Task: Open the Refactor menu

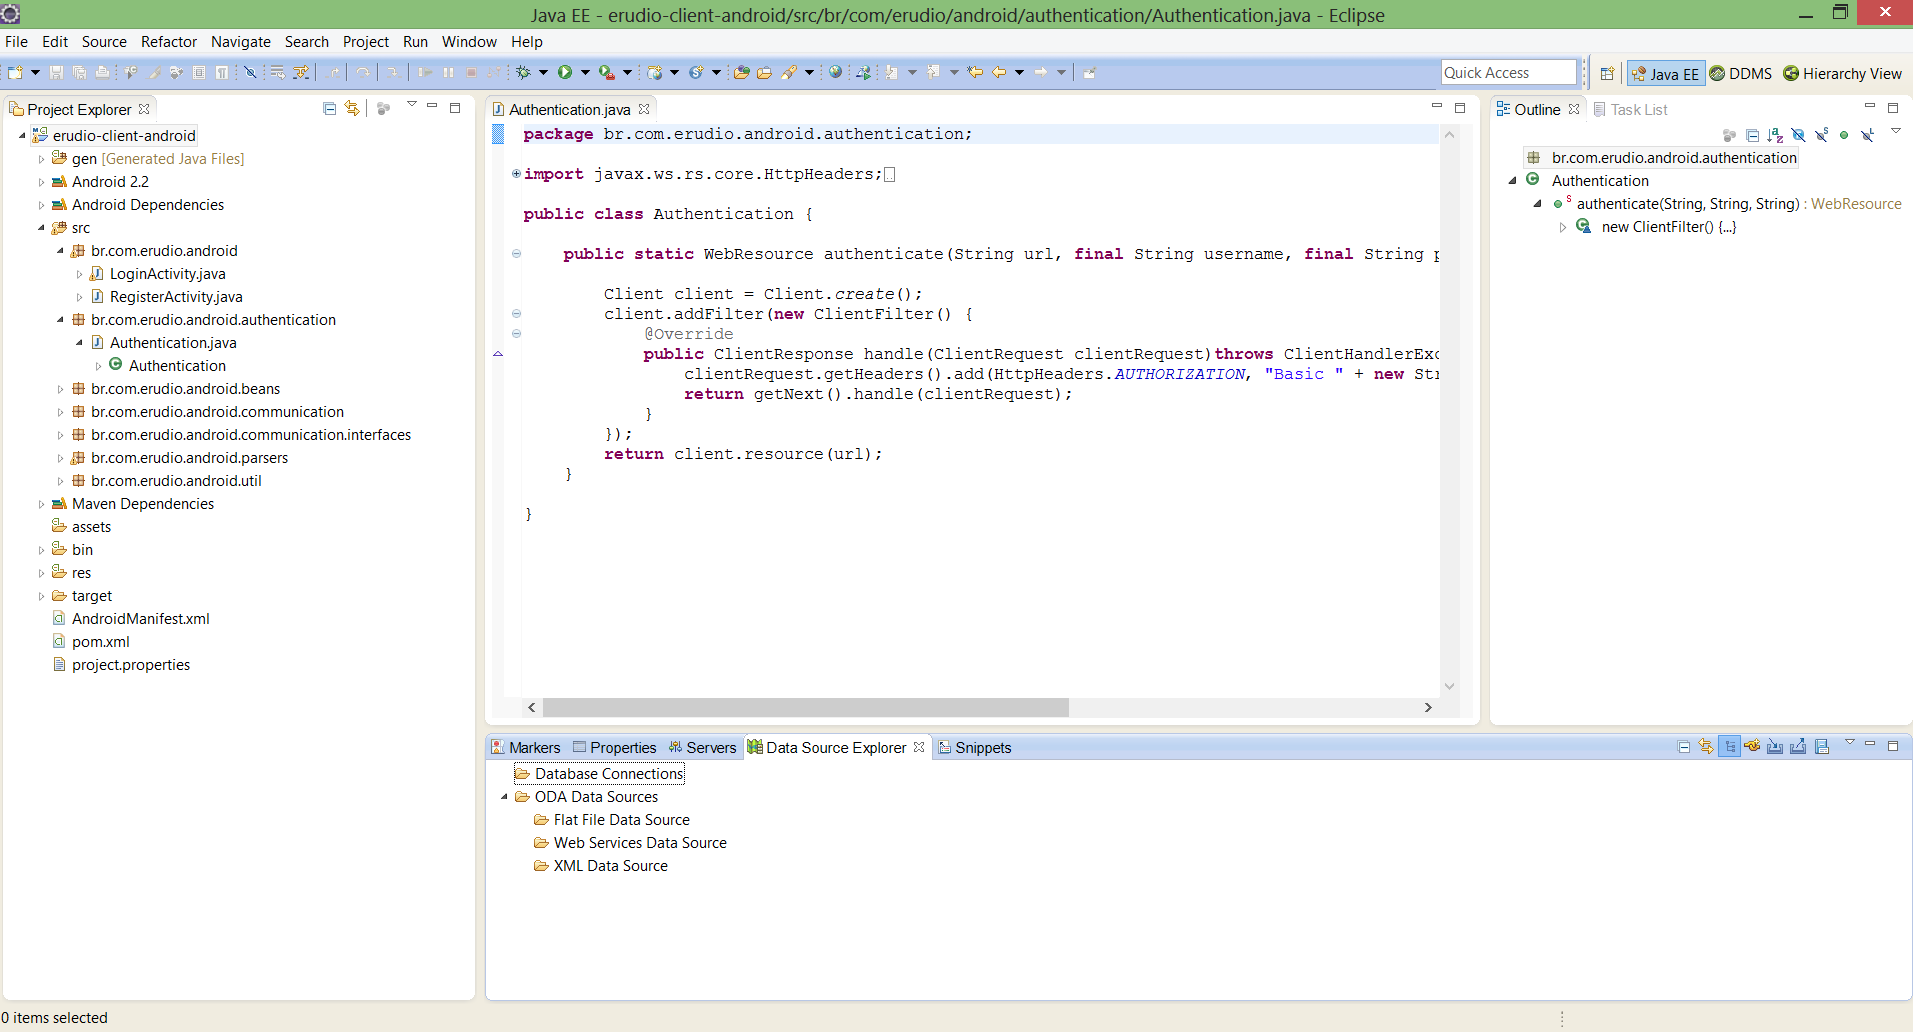Action: (x=168, y=41)
